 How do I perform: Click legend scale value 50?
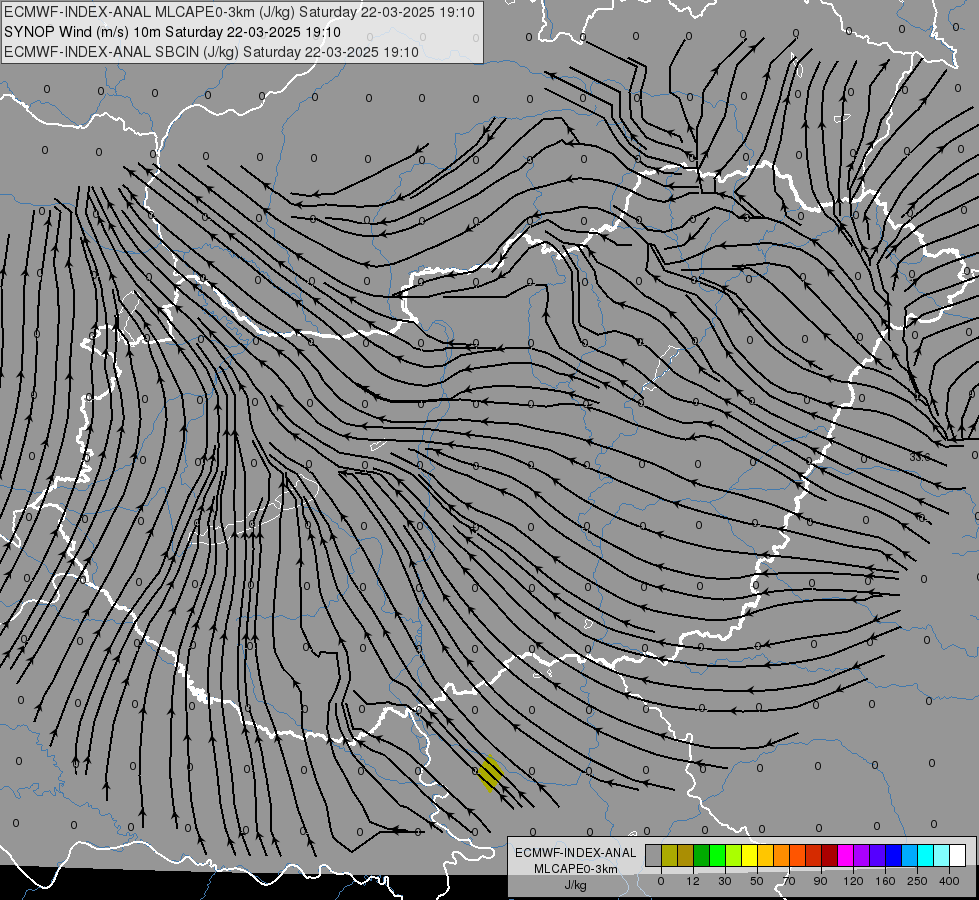pos(756,881)
